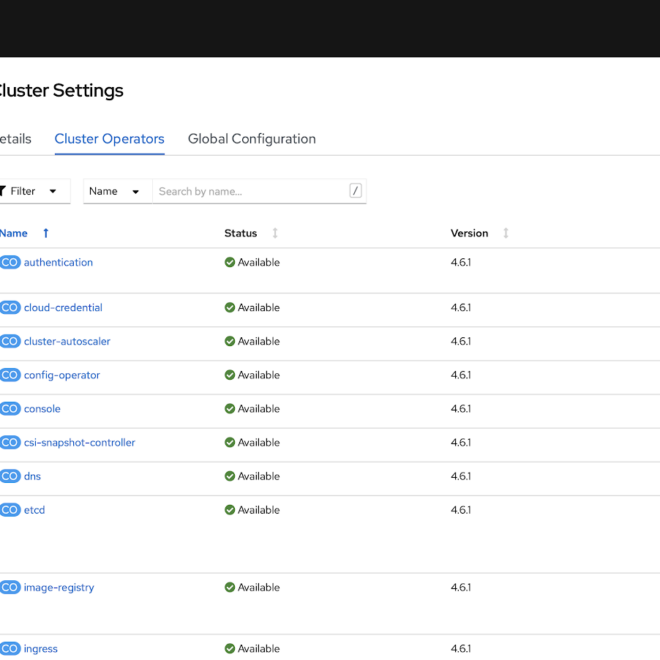Click the green check icon in authentication row
660x660 pixels.
click(x=230, y=262)
